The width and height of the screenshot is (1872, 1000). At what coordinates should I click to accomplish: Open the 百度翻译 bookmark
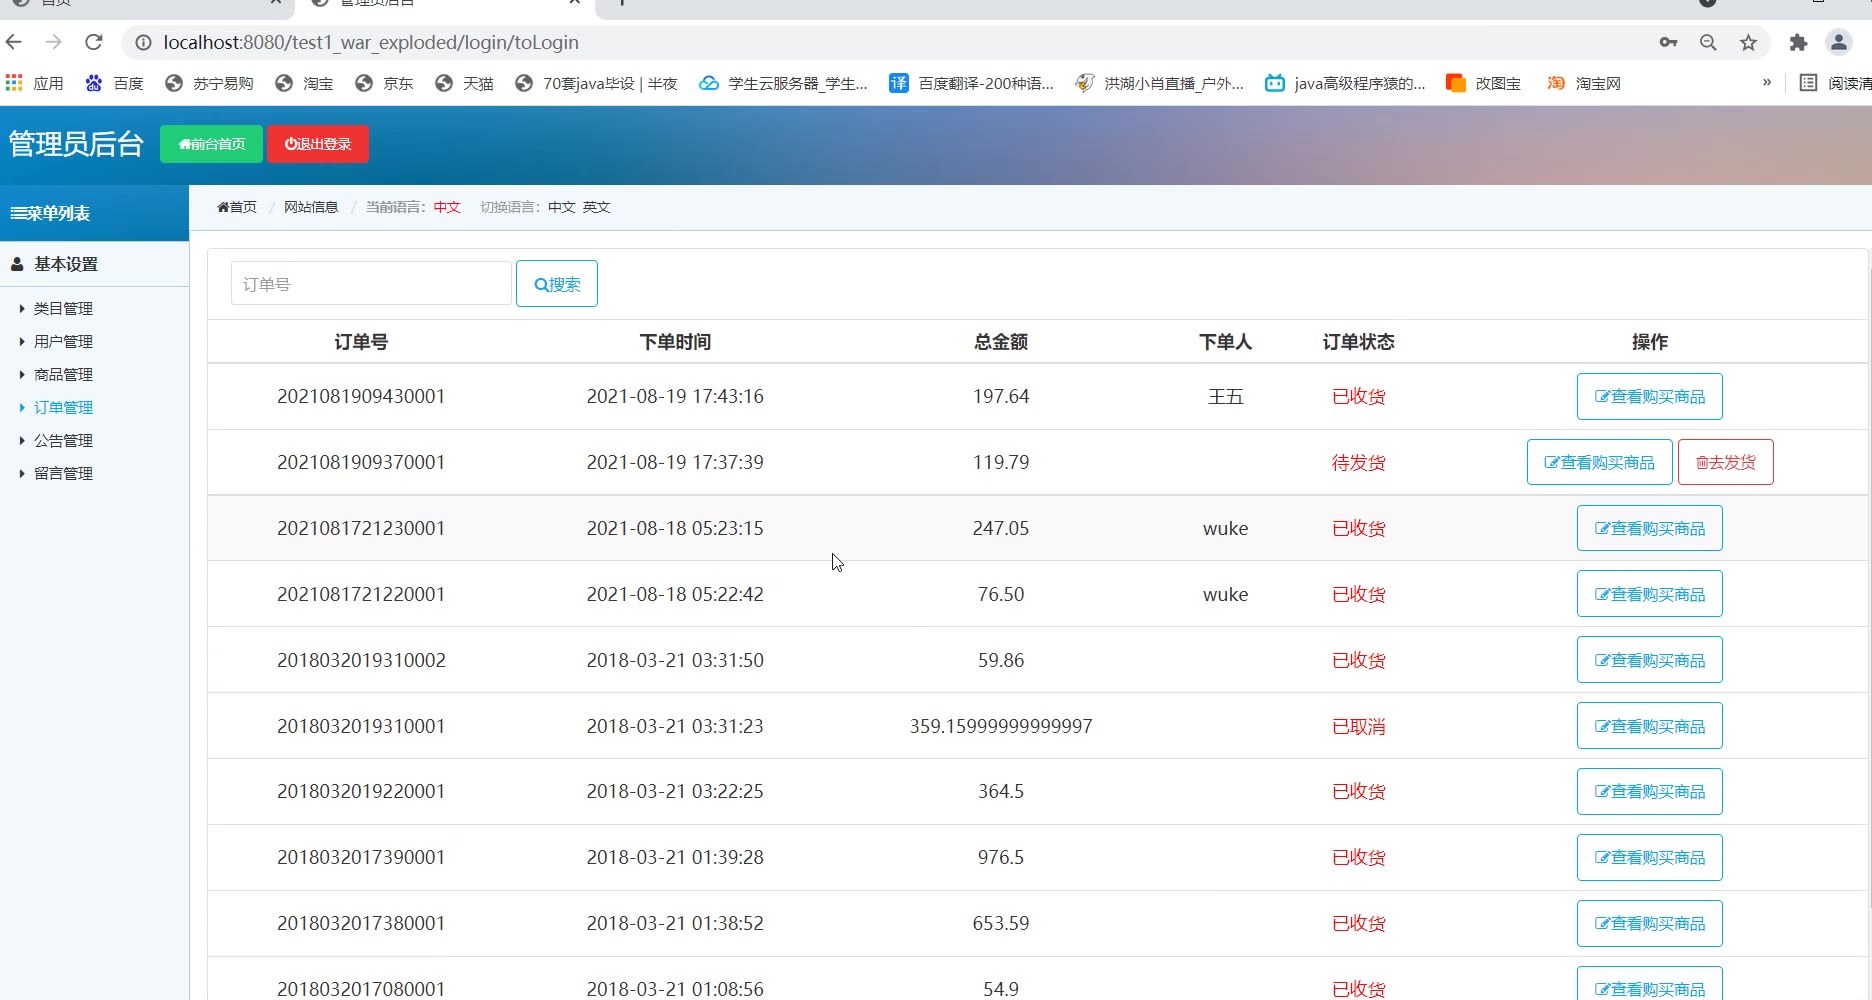coord(971,83)
